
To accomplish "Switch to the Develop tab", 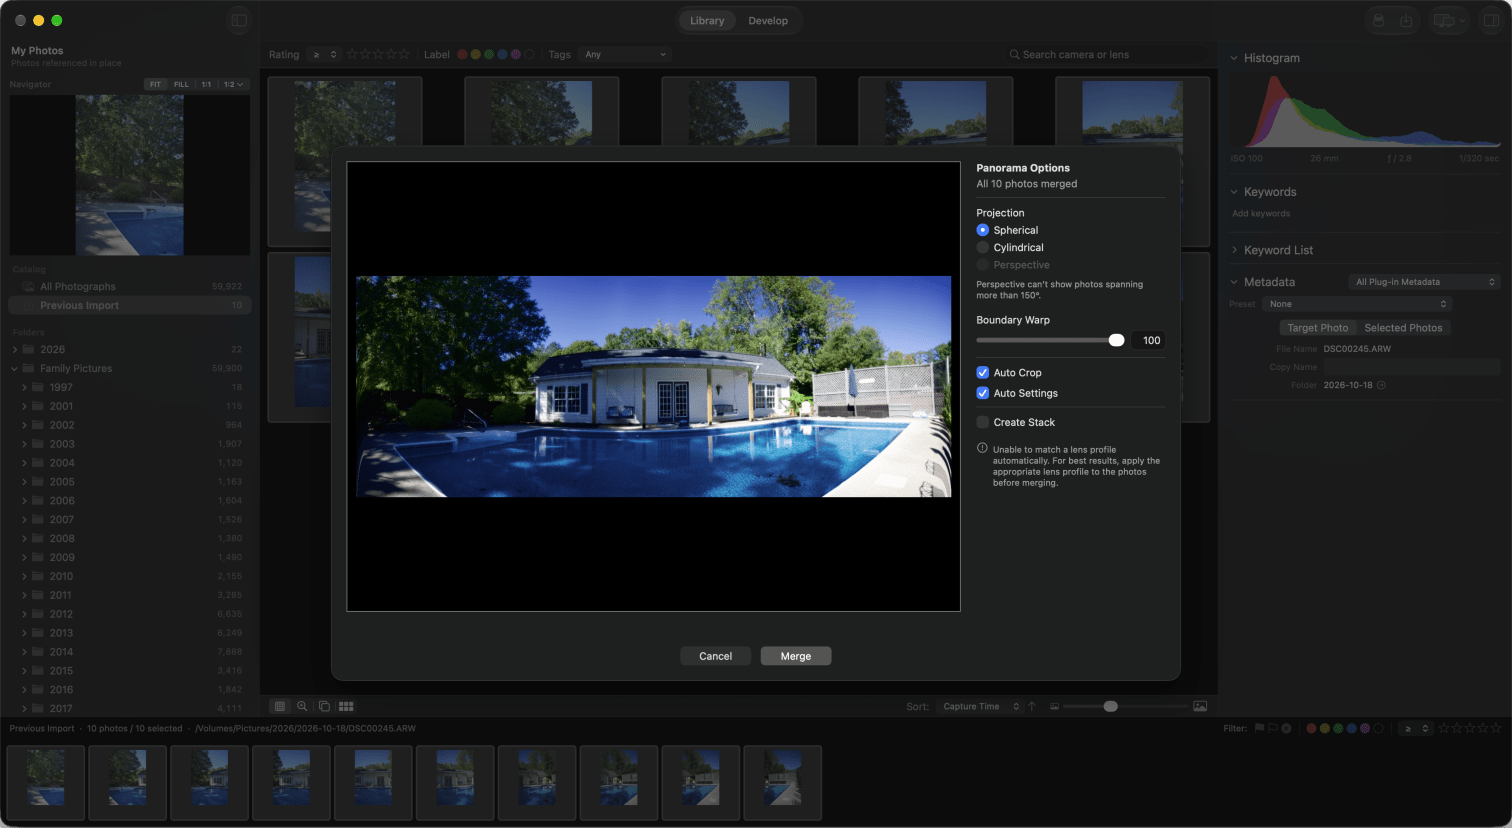I will coord(768,21).
